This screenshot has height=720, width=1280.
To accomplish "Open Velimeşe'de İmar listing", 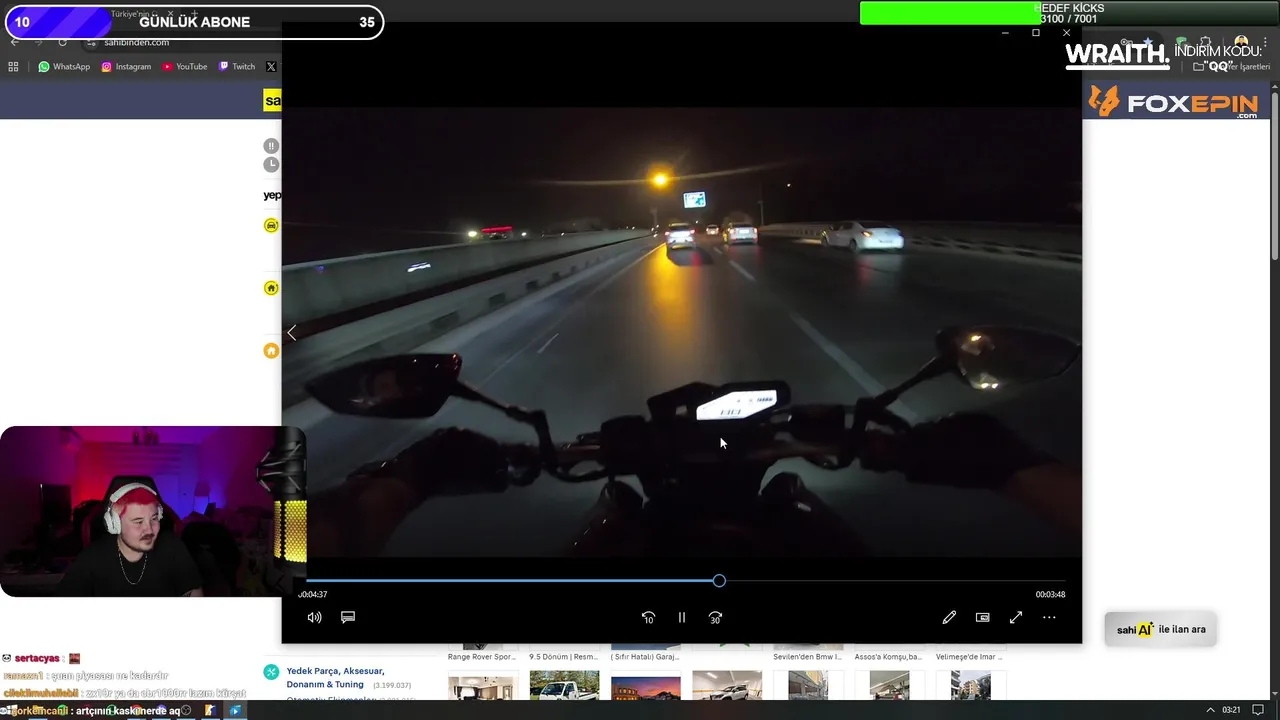I will pos(970,657).
